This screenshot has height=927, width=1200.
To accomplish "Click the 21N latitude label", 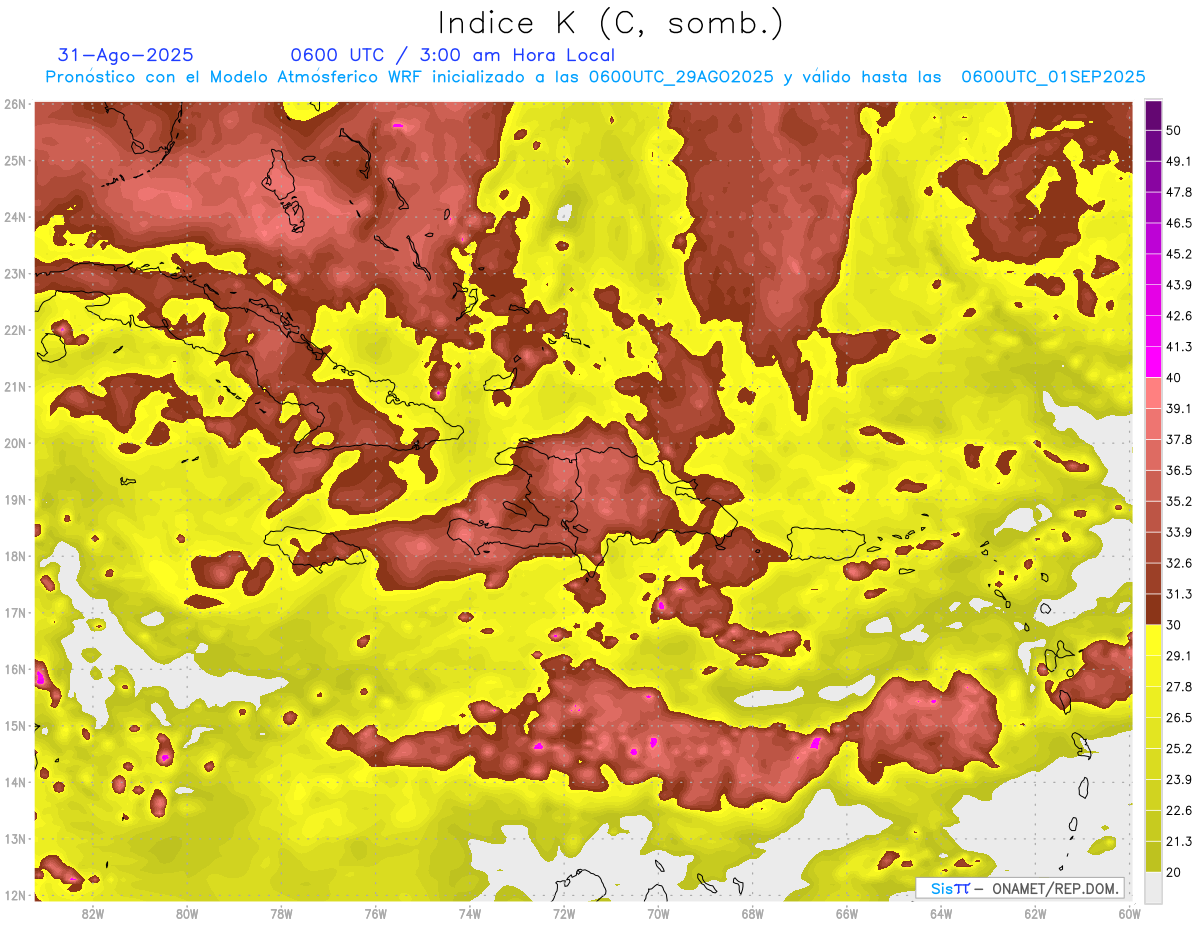I will click(15, 386).
